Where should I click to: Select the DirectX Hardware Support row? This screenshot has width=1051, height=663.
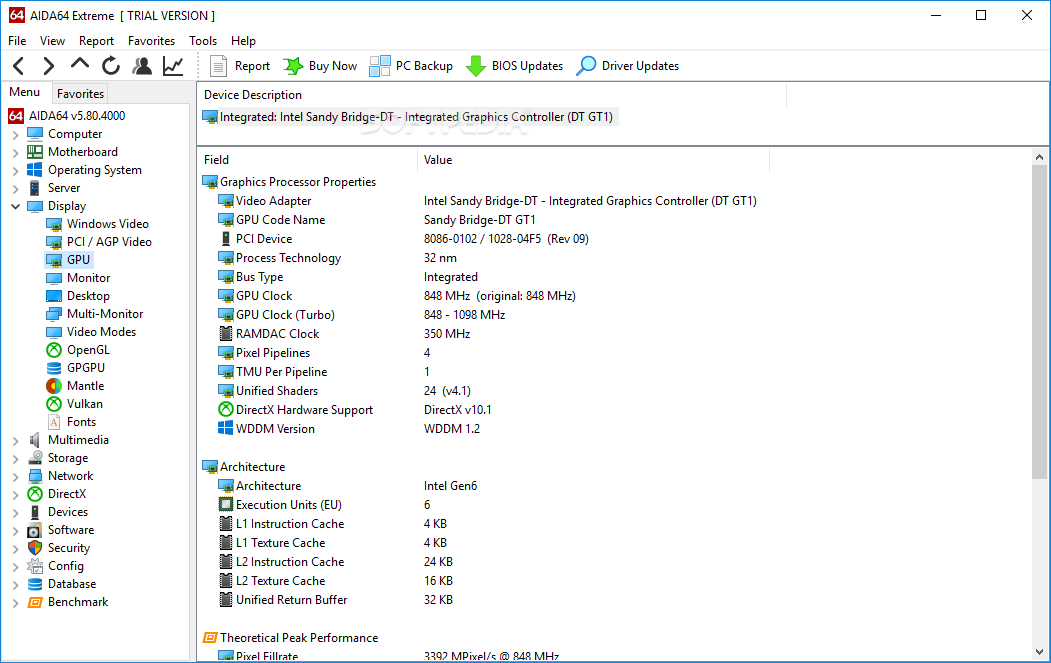click(x=354, y=410)
